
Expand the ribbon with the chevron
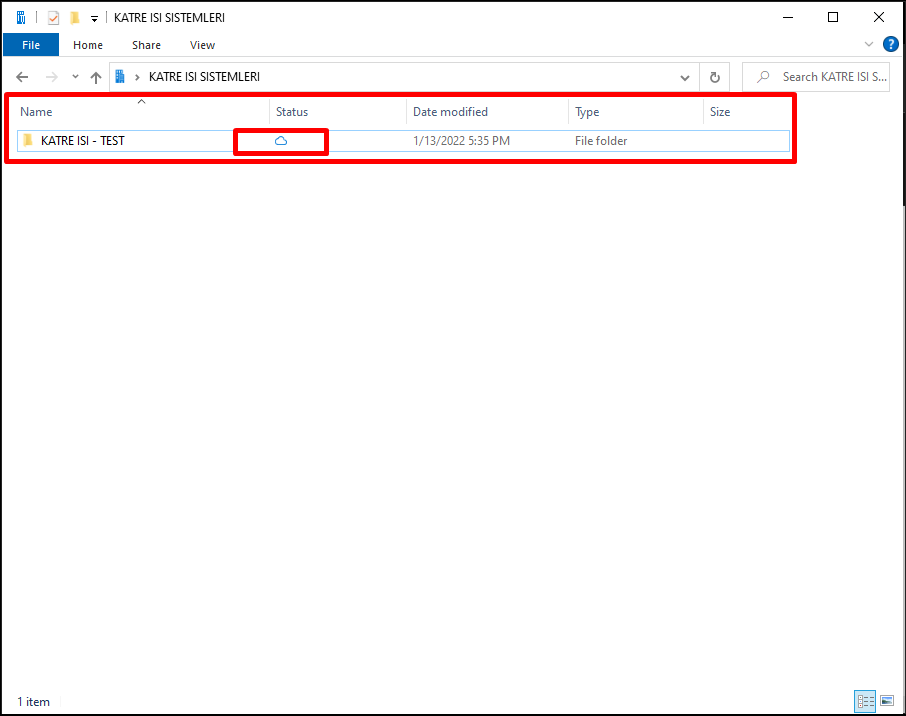[x=868, y=44]
